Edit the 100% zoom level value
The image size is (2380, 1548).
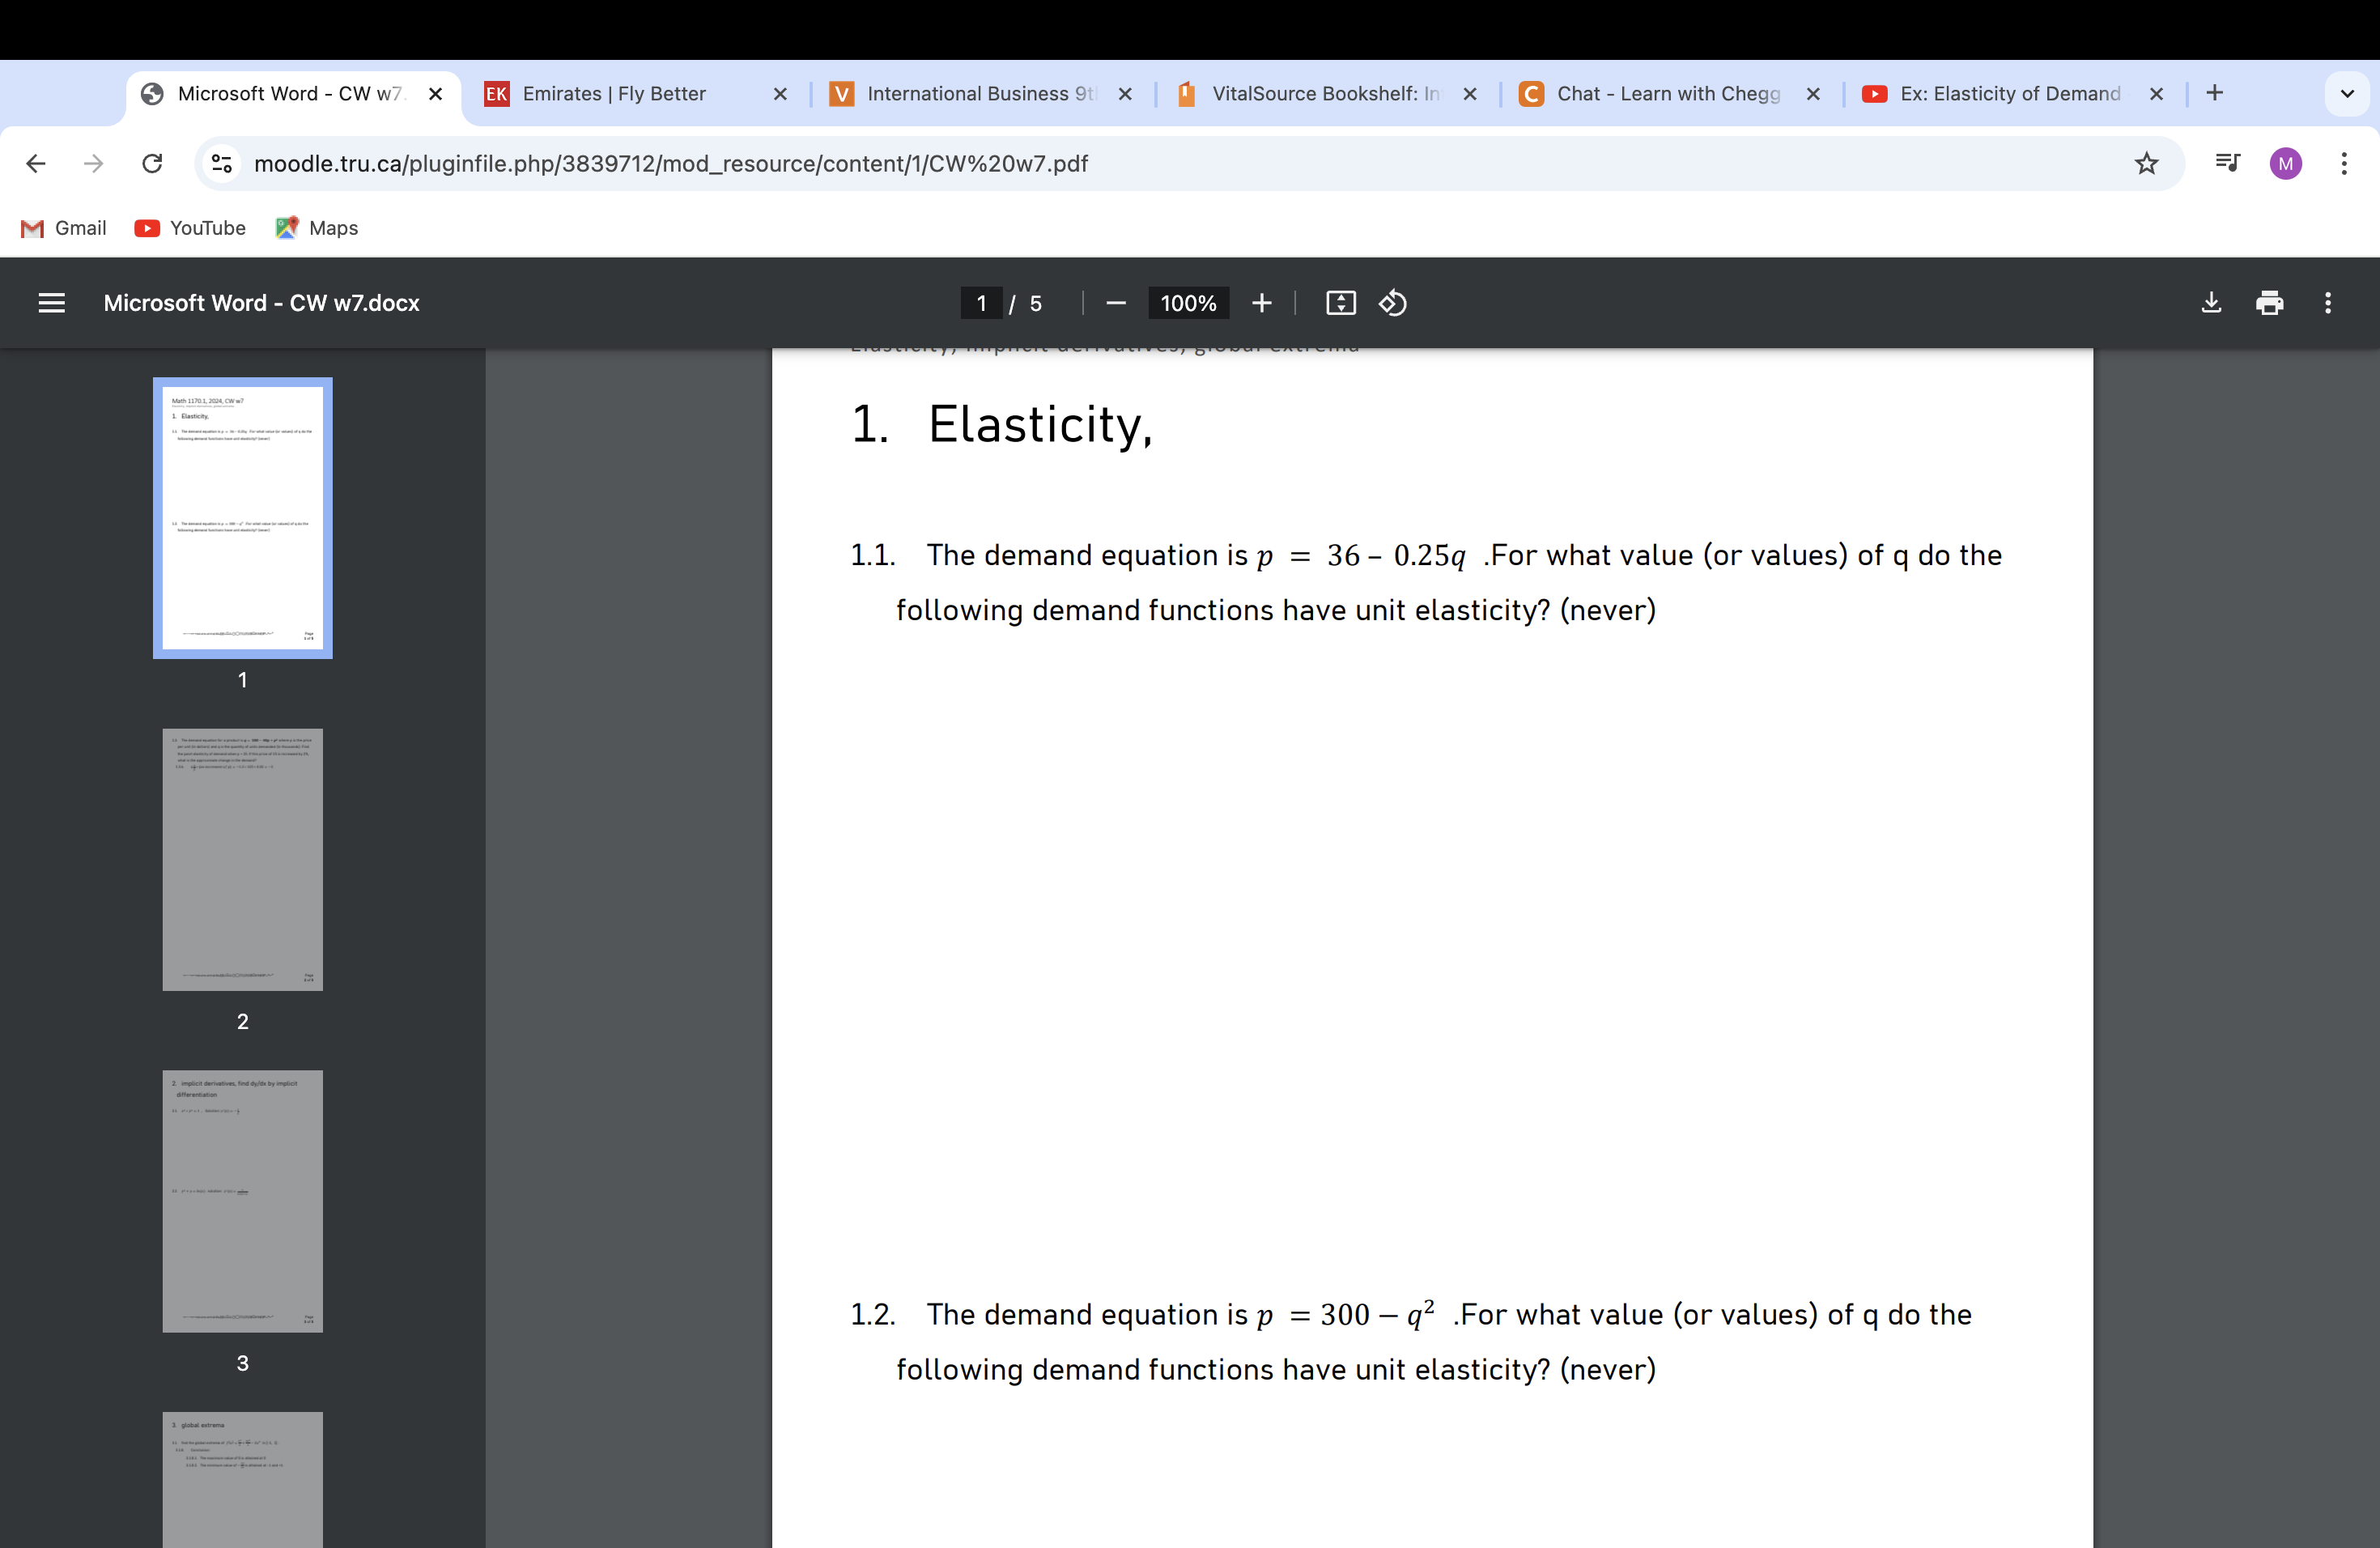[x=1188, y=303]
